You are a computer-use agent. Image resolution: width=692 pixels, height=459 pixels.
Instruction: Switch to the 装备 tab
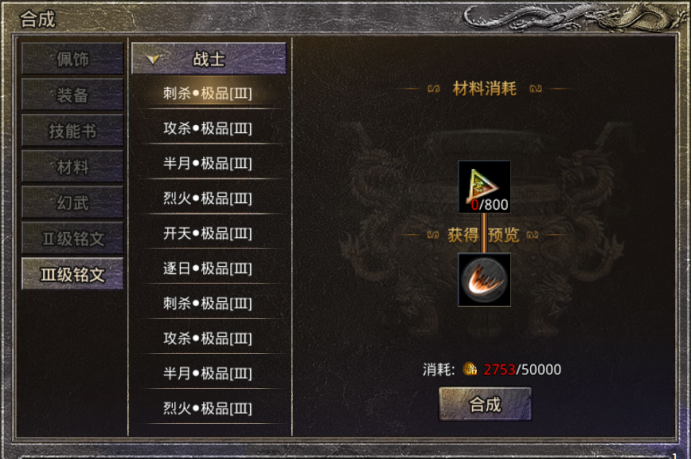point(72,94)
